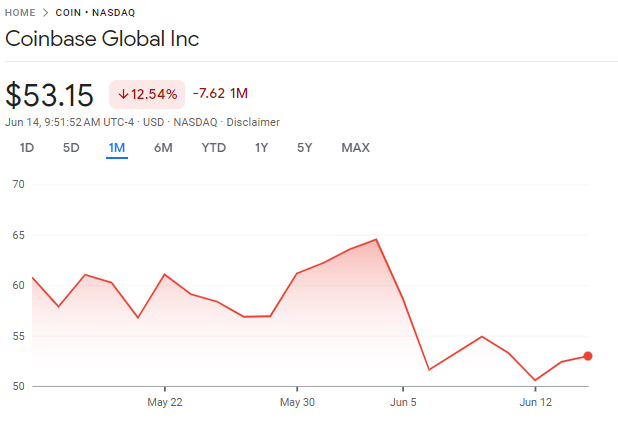Viewport: 618px width, 427px height.
Task: Show the MAX range chart
Action: click(x=355, y=148)
